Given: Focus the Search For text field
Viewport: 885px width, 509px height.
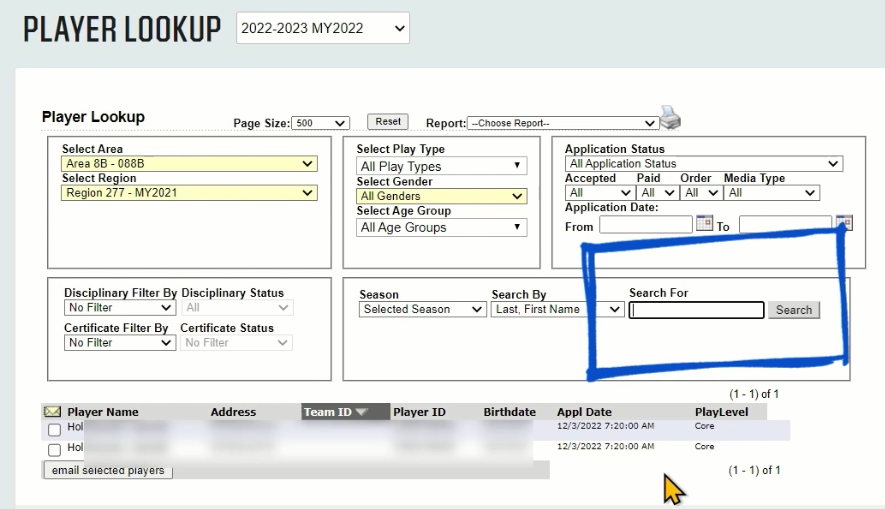Looking at the screenshot, I should (696, 310).
